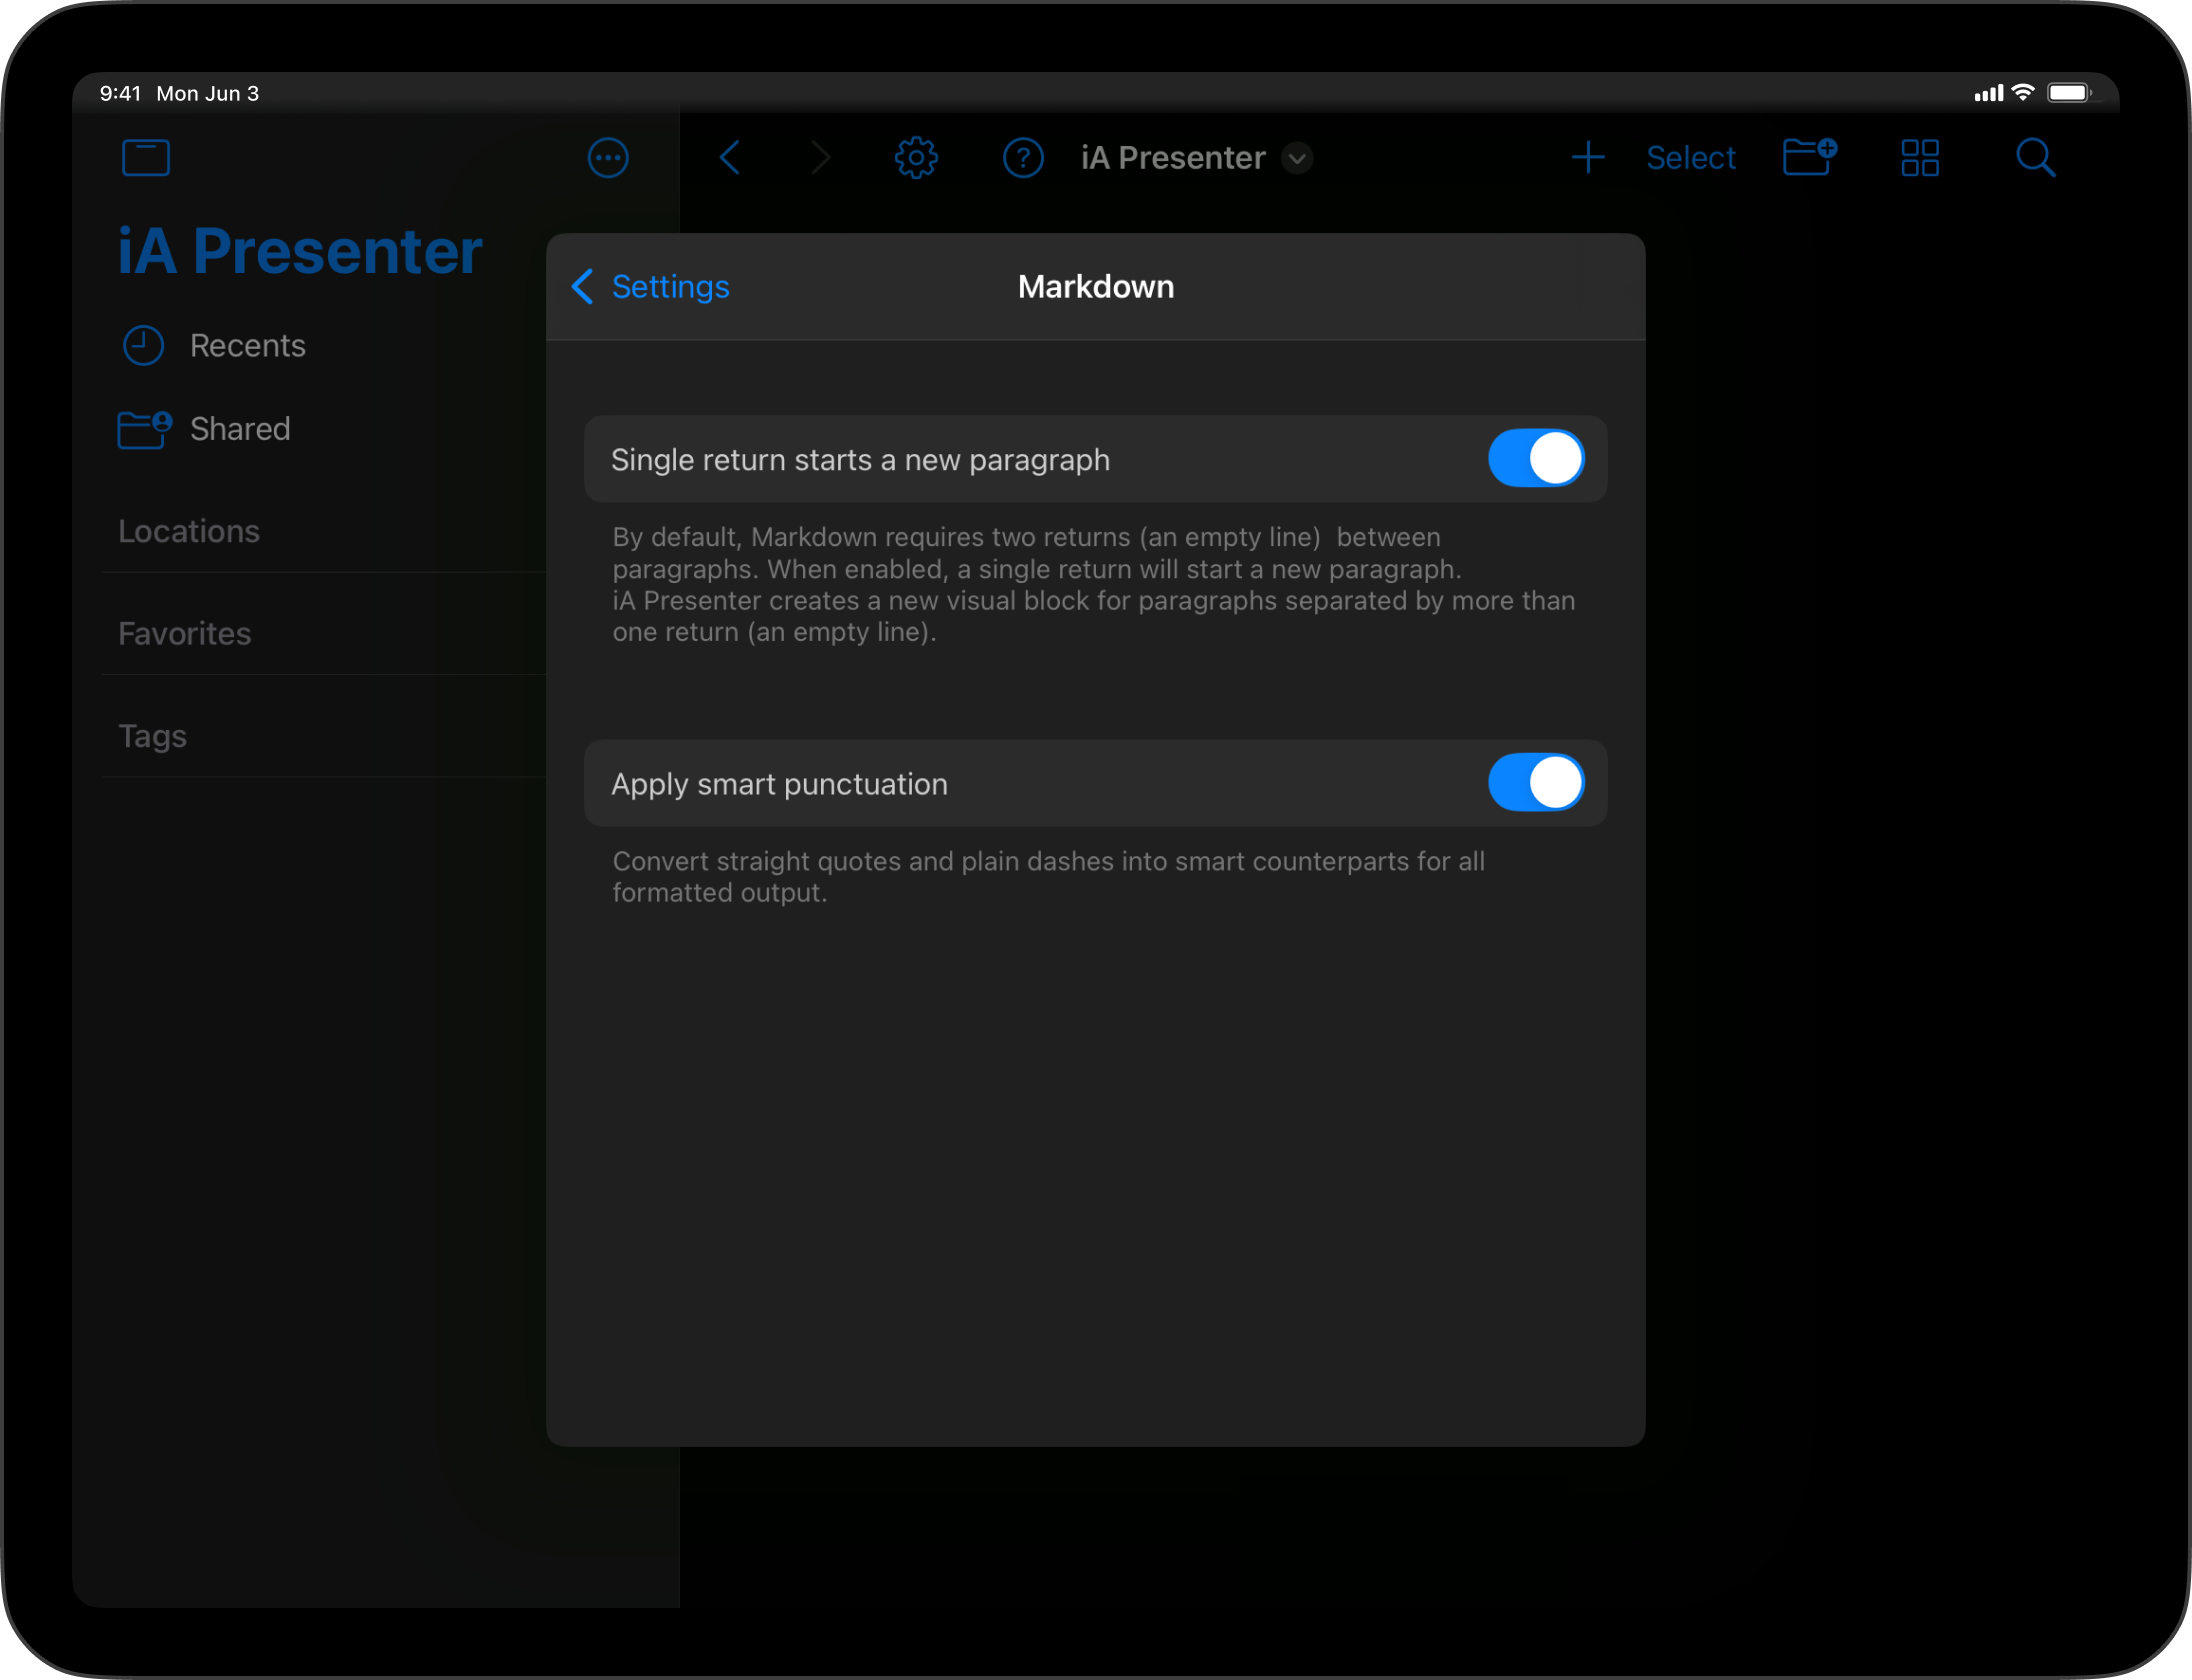Open search with magnifying glass icon
Viewport: 2192px width, 1680px height.
[2035, 158]
